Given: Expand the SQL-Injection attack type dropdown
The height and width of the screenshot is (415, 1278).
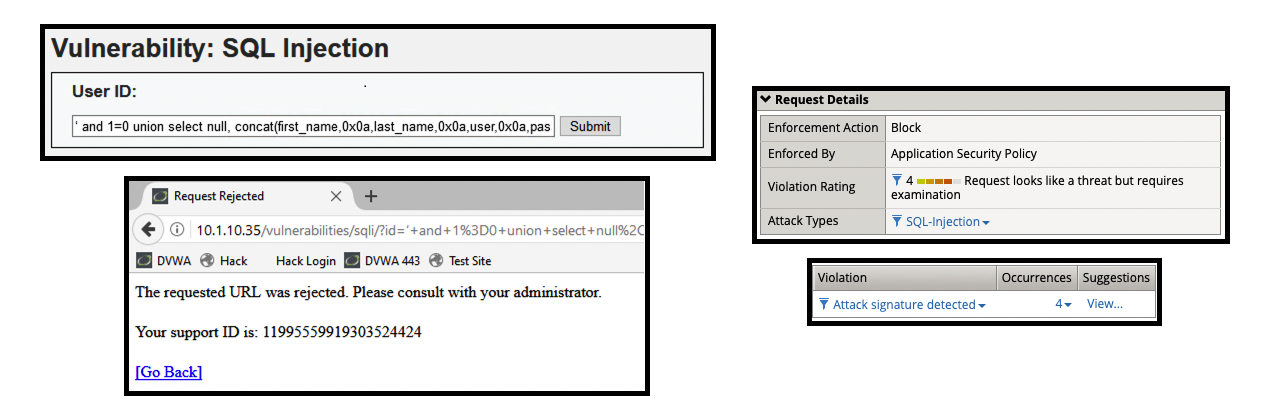Looking at the screenshot, I should pos(986,223).
